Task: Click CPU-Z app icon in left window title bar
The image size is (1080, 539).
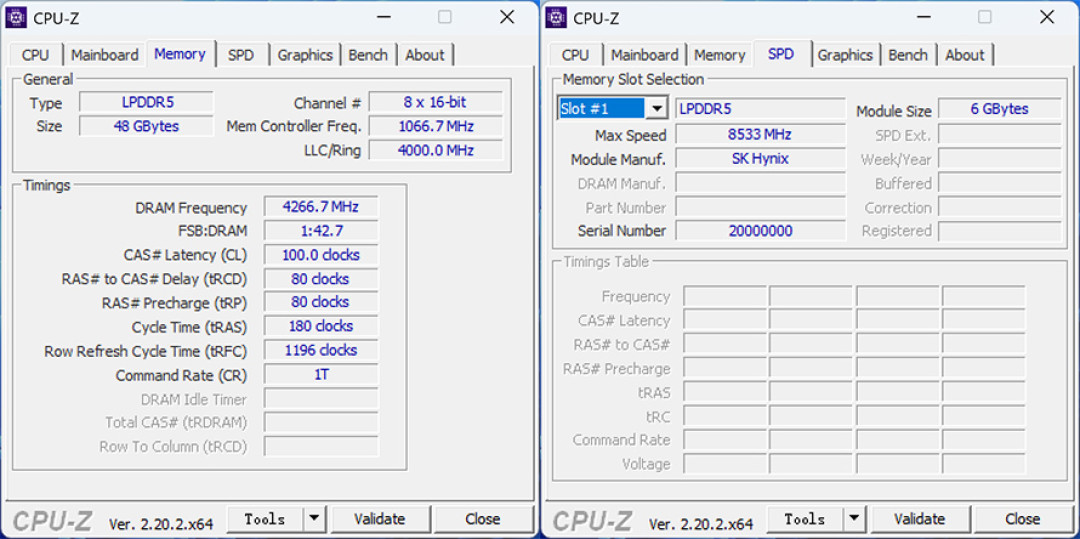Action: (17, 17)
